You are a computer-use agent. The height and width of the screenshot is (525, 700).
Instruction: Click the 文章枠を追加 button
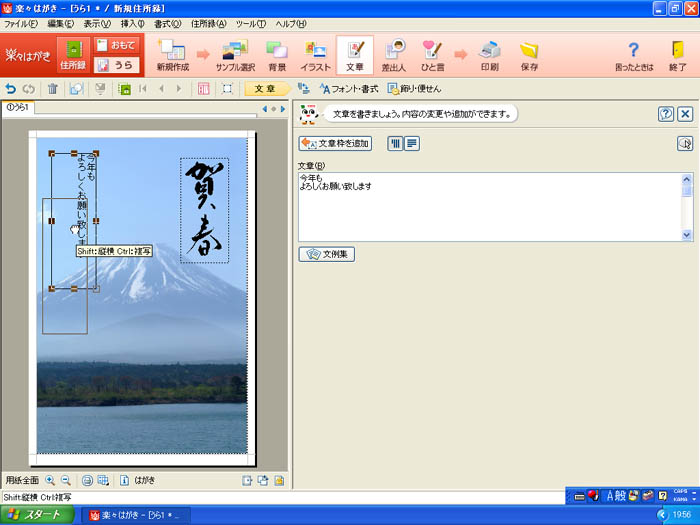tap(335, 144)
